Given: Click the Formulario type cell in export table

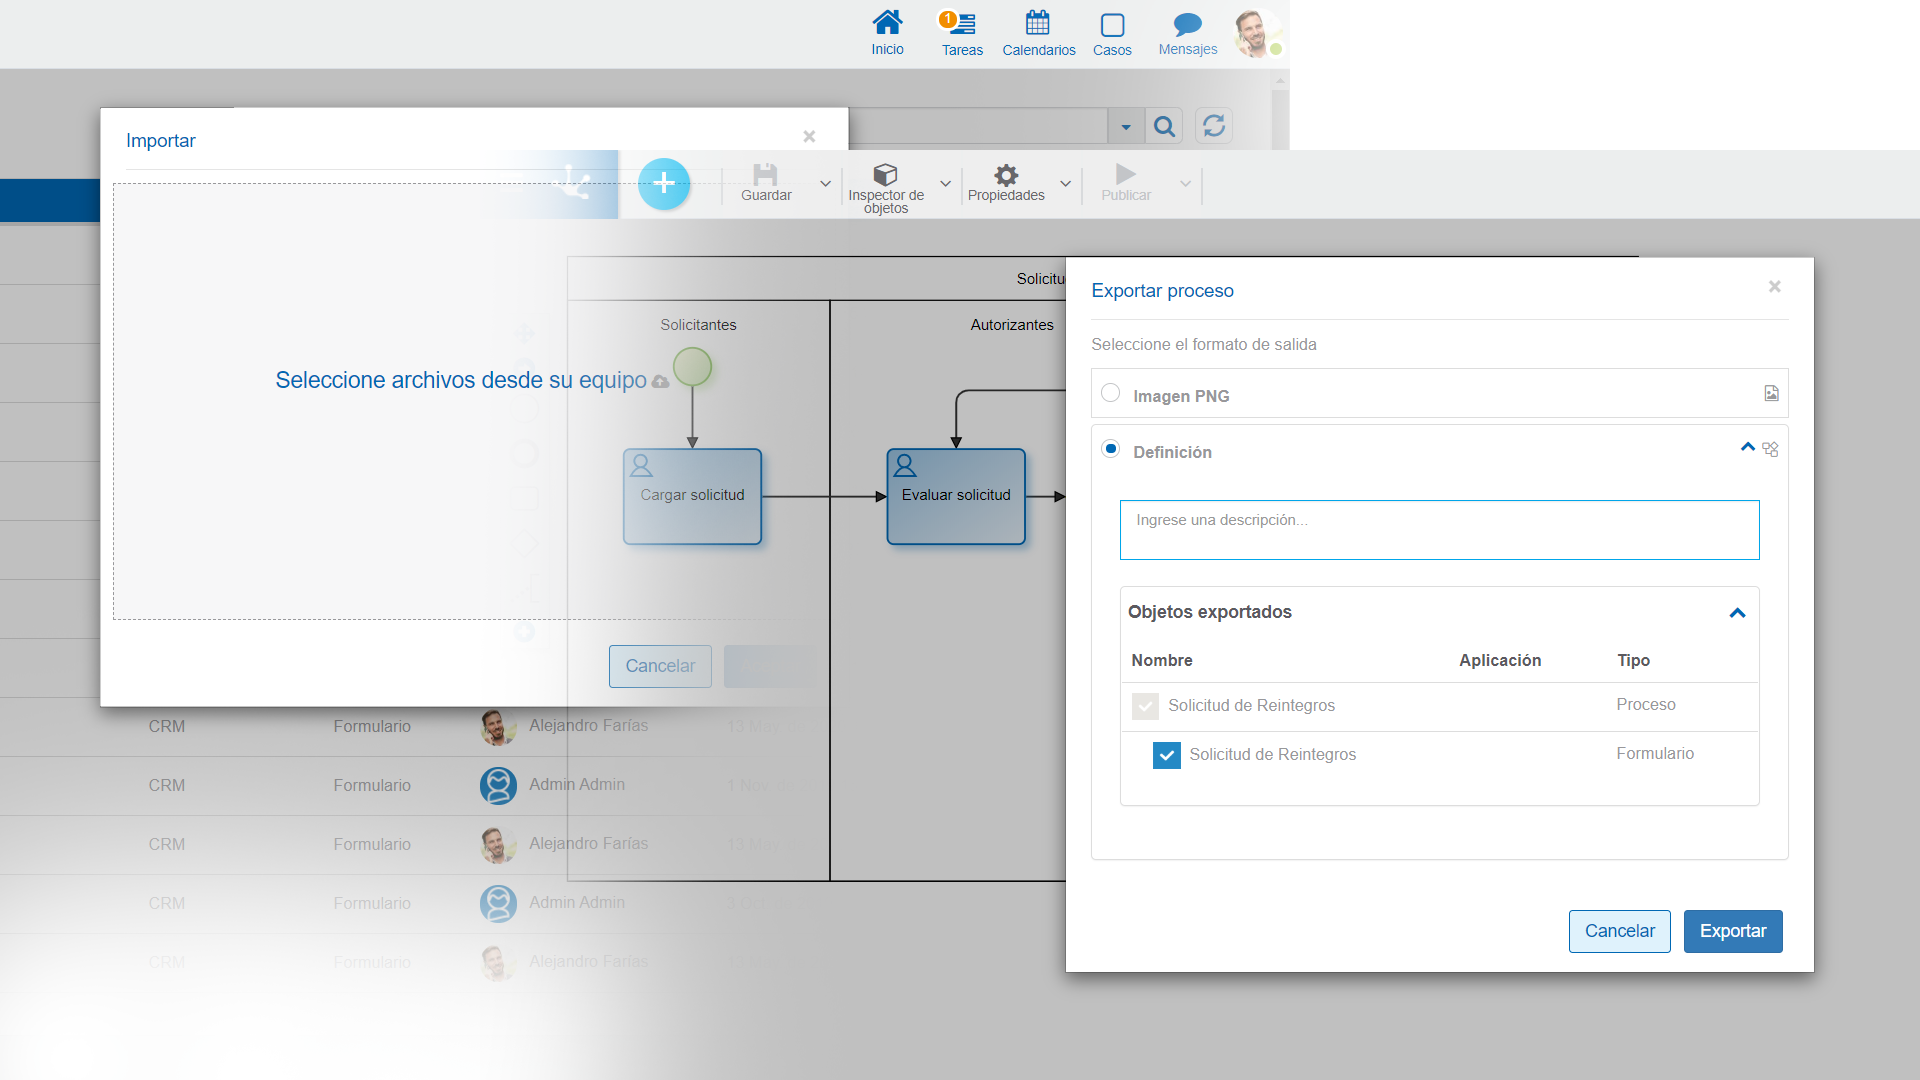Looking at the screenshot, I should tap(1655, 754).
